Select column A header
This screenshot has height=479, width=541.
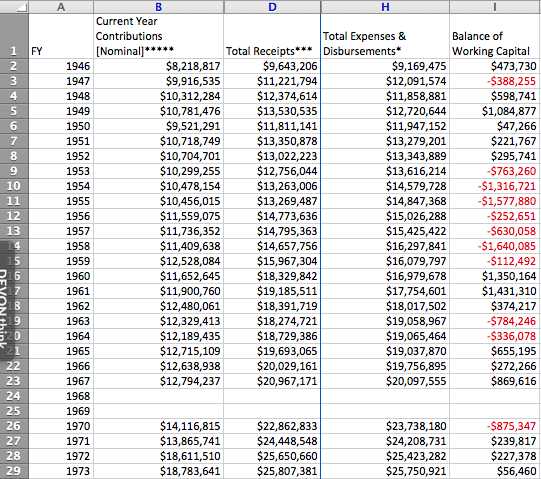[x=61, y=7]
